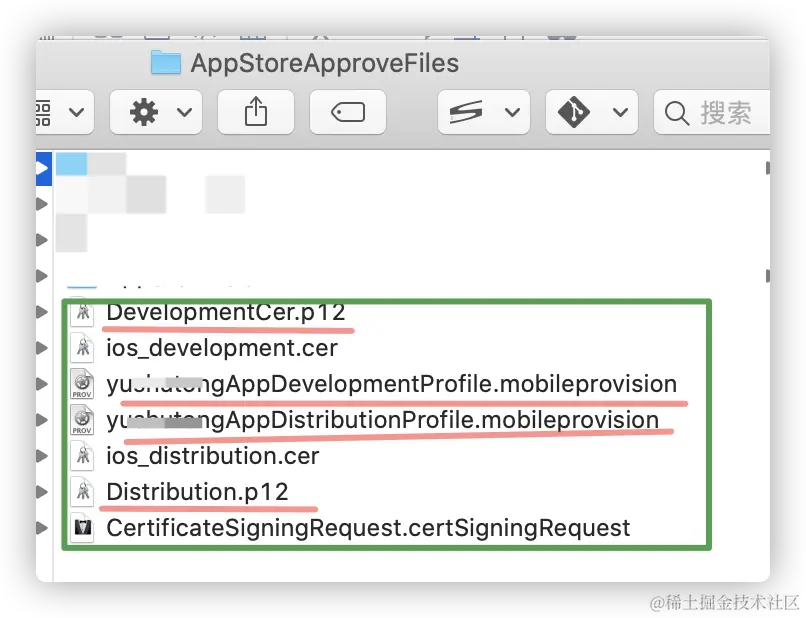Expand the disclosure triangle beside ios_distribution.cer
The height and width of the screenshot is (618, 806).
pos(42,456)
